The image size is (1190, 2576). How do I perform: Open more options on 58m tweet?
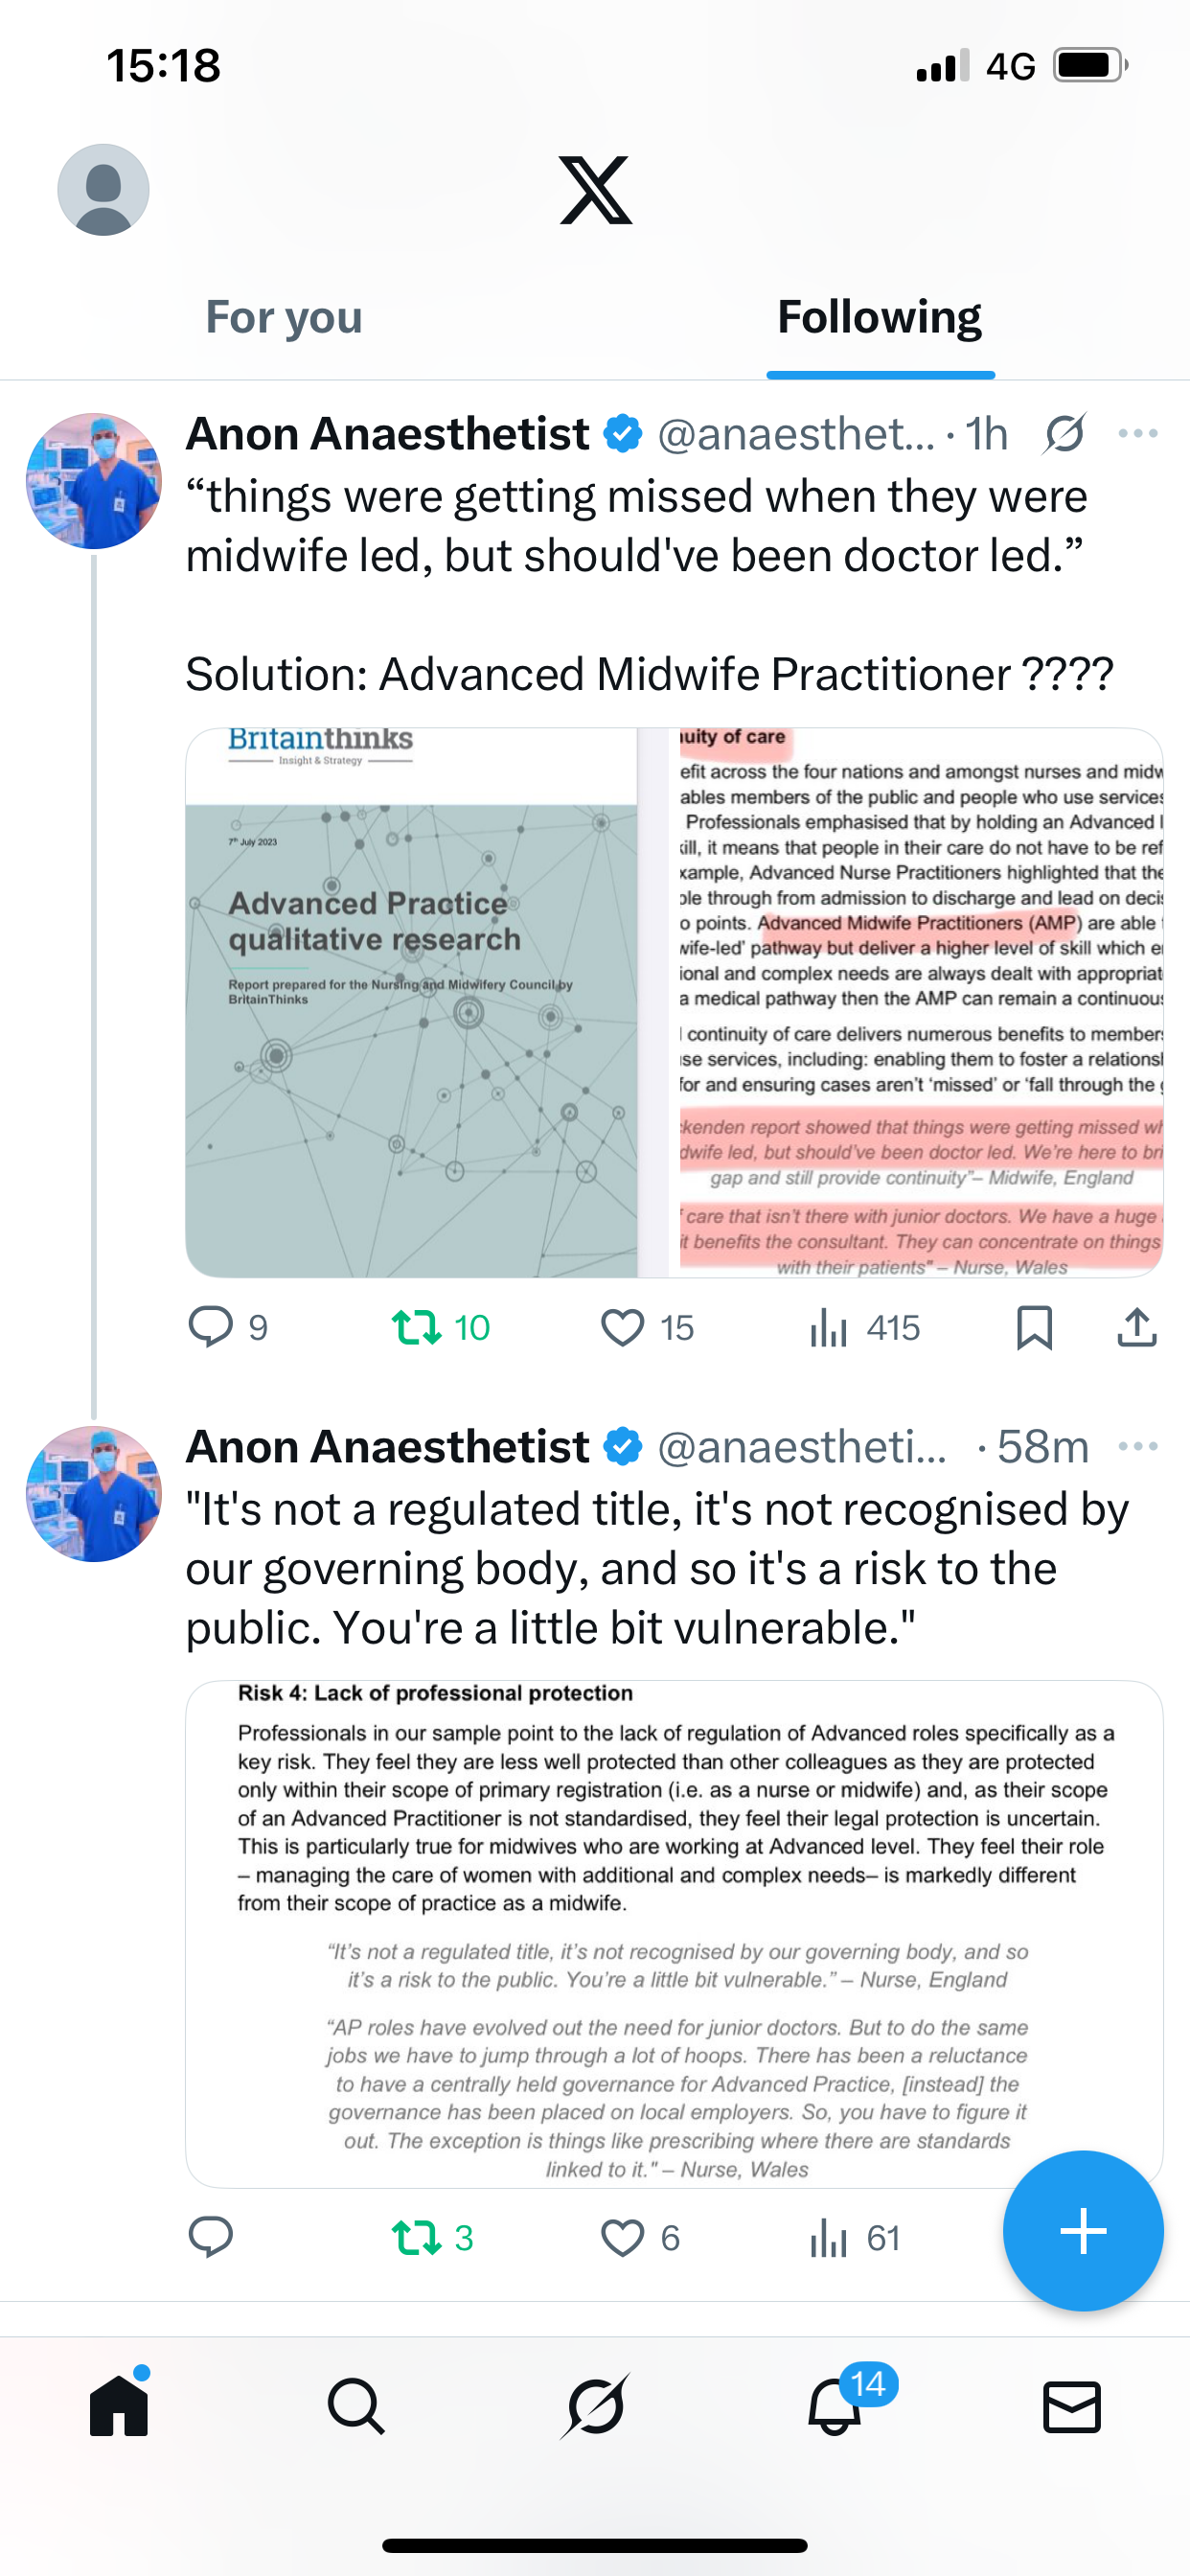pos(1138,1446)
